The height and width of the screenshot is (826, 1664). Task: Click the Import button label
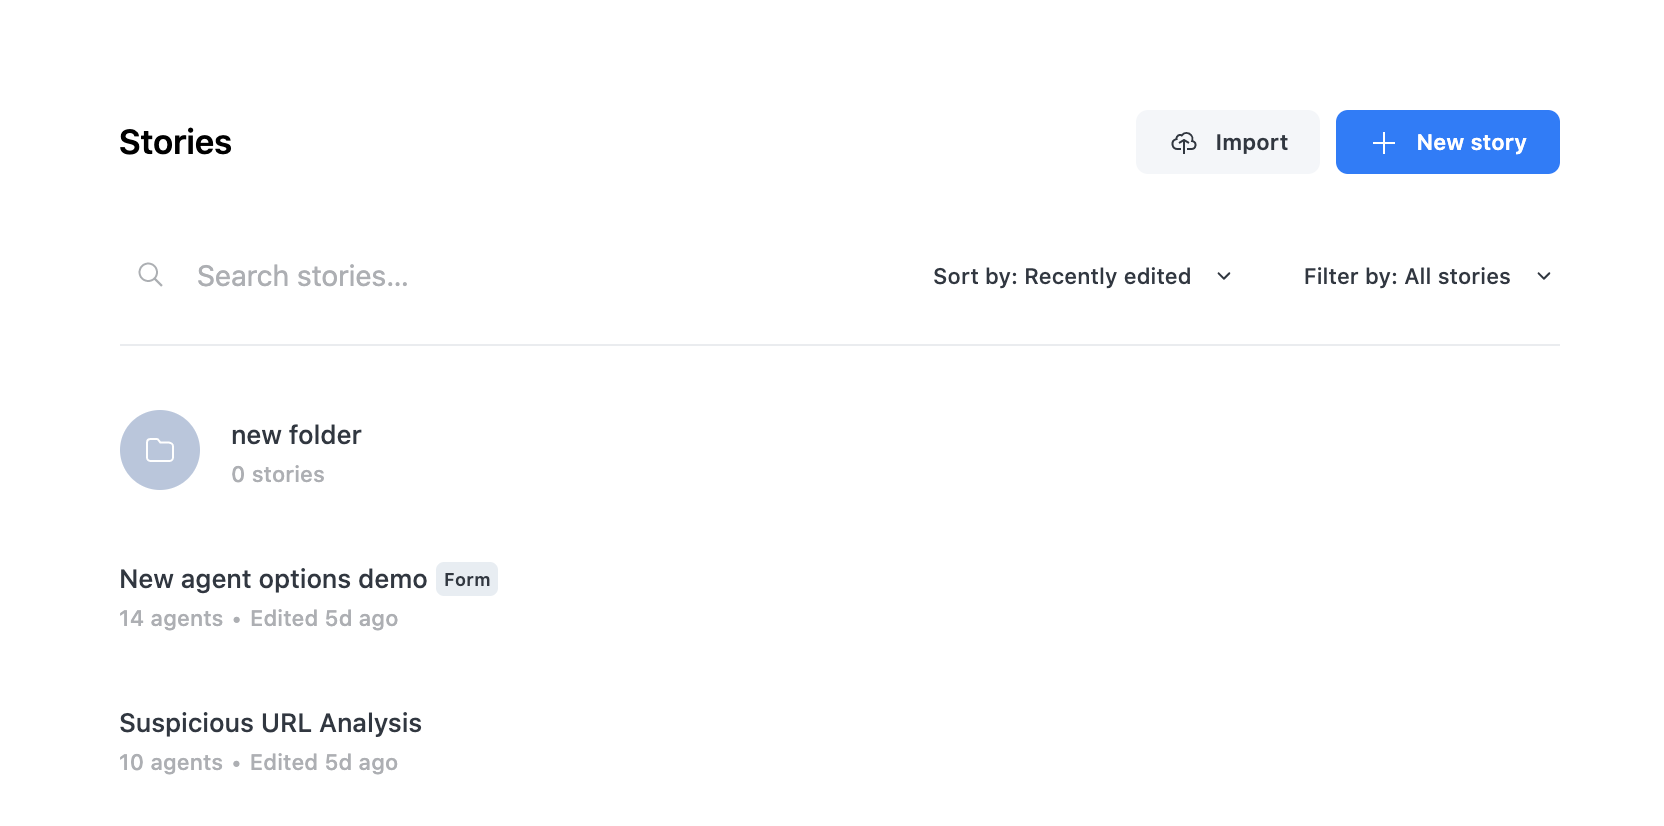[1251, 142]
